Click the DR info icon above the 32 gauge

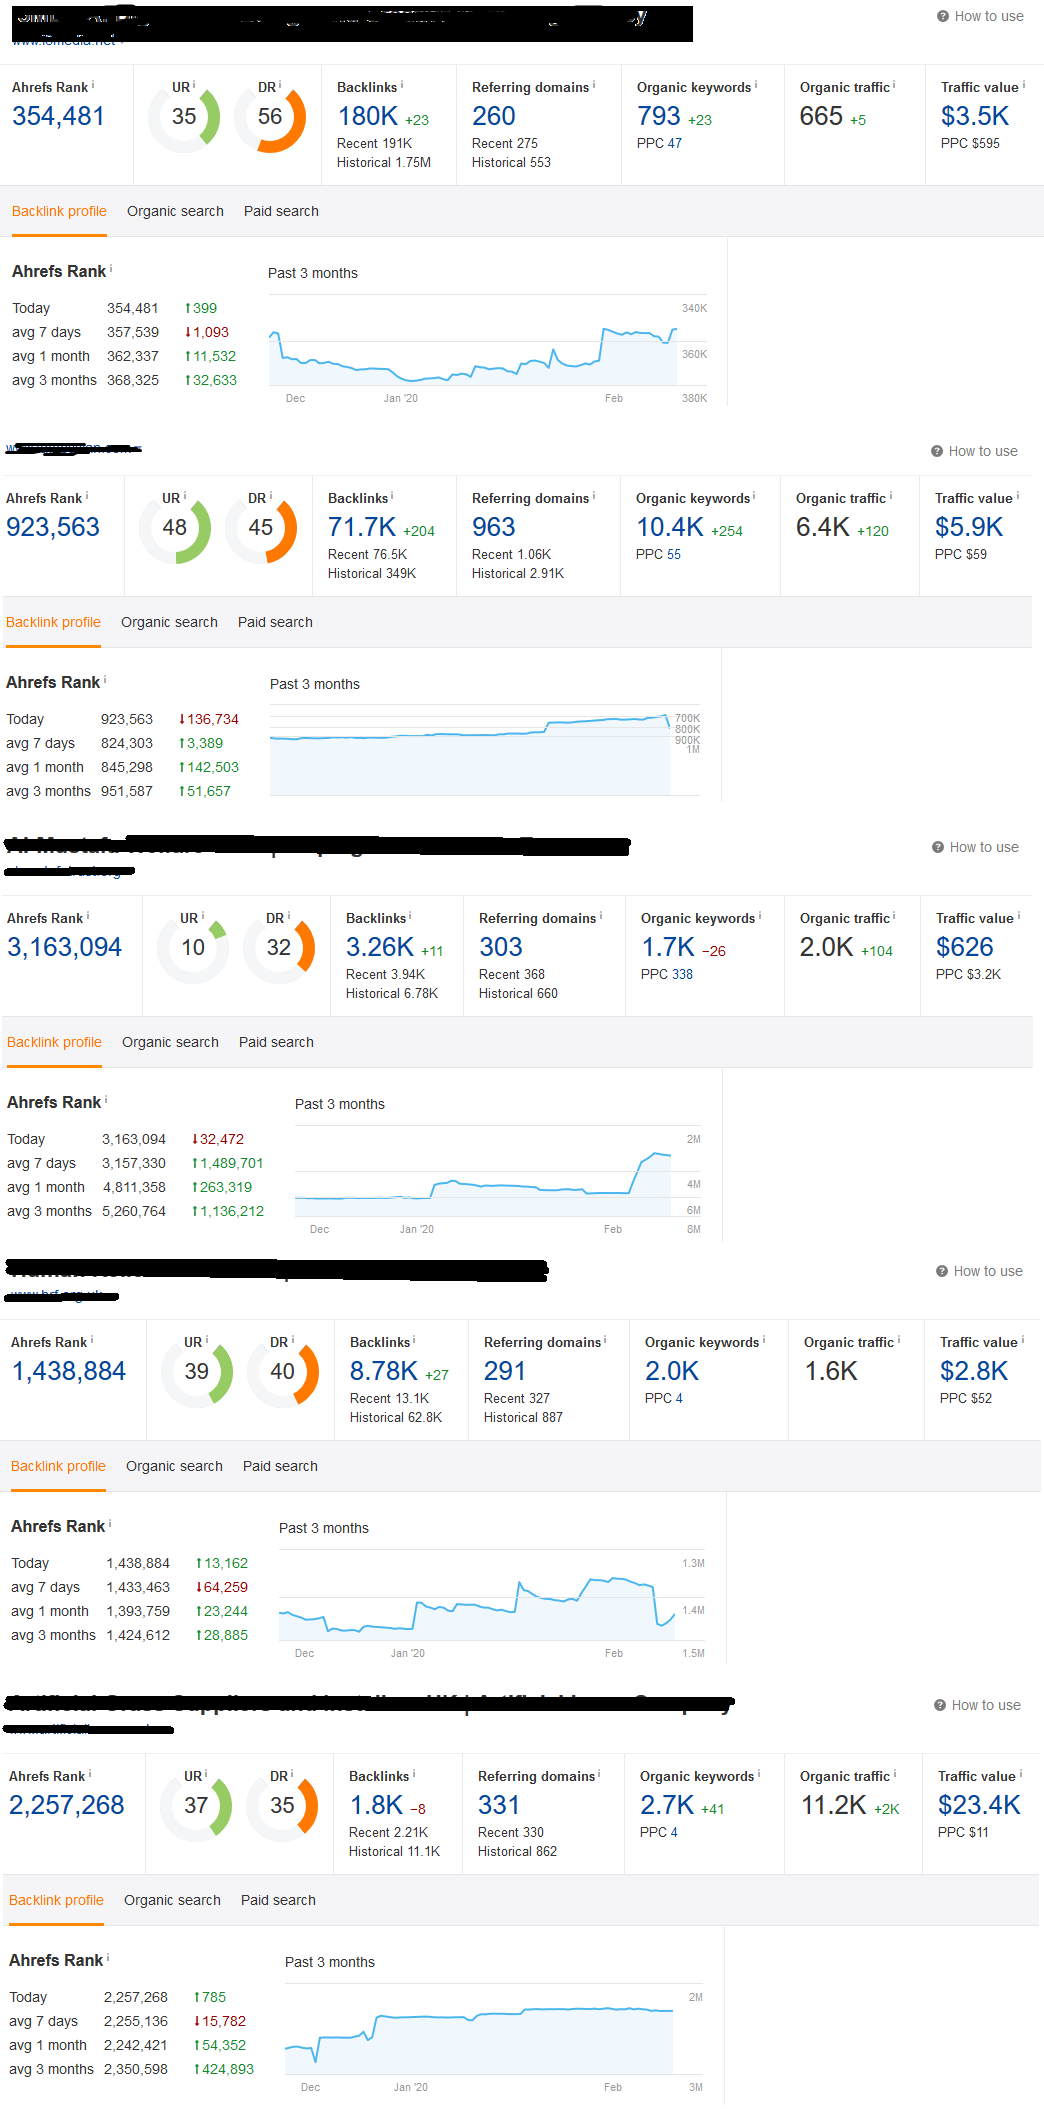(289, 916)
